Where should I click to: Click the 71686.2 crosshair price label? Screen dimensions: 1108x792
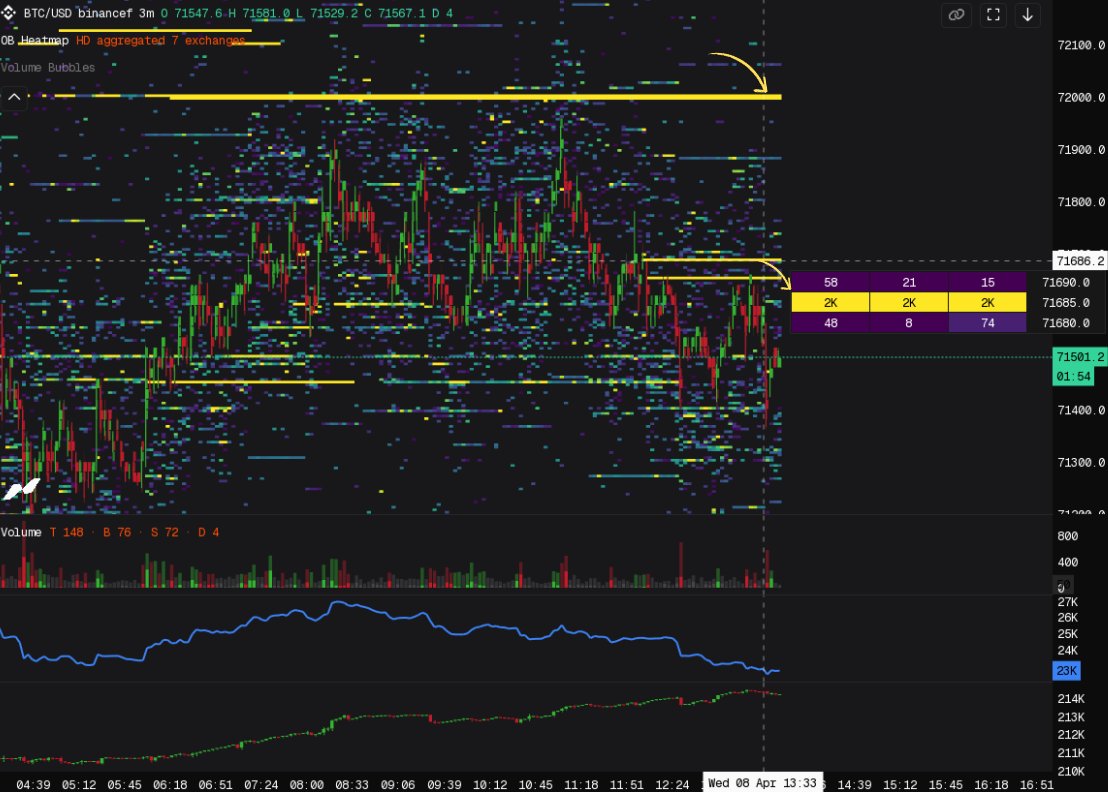[x=1080, y=261]
